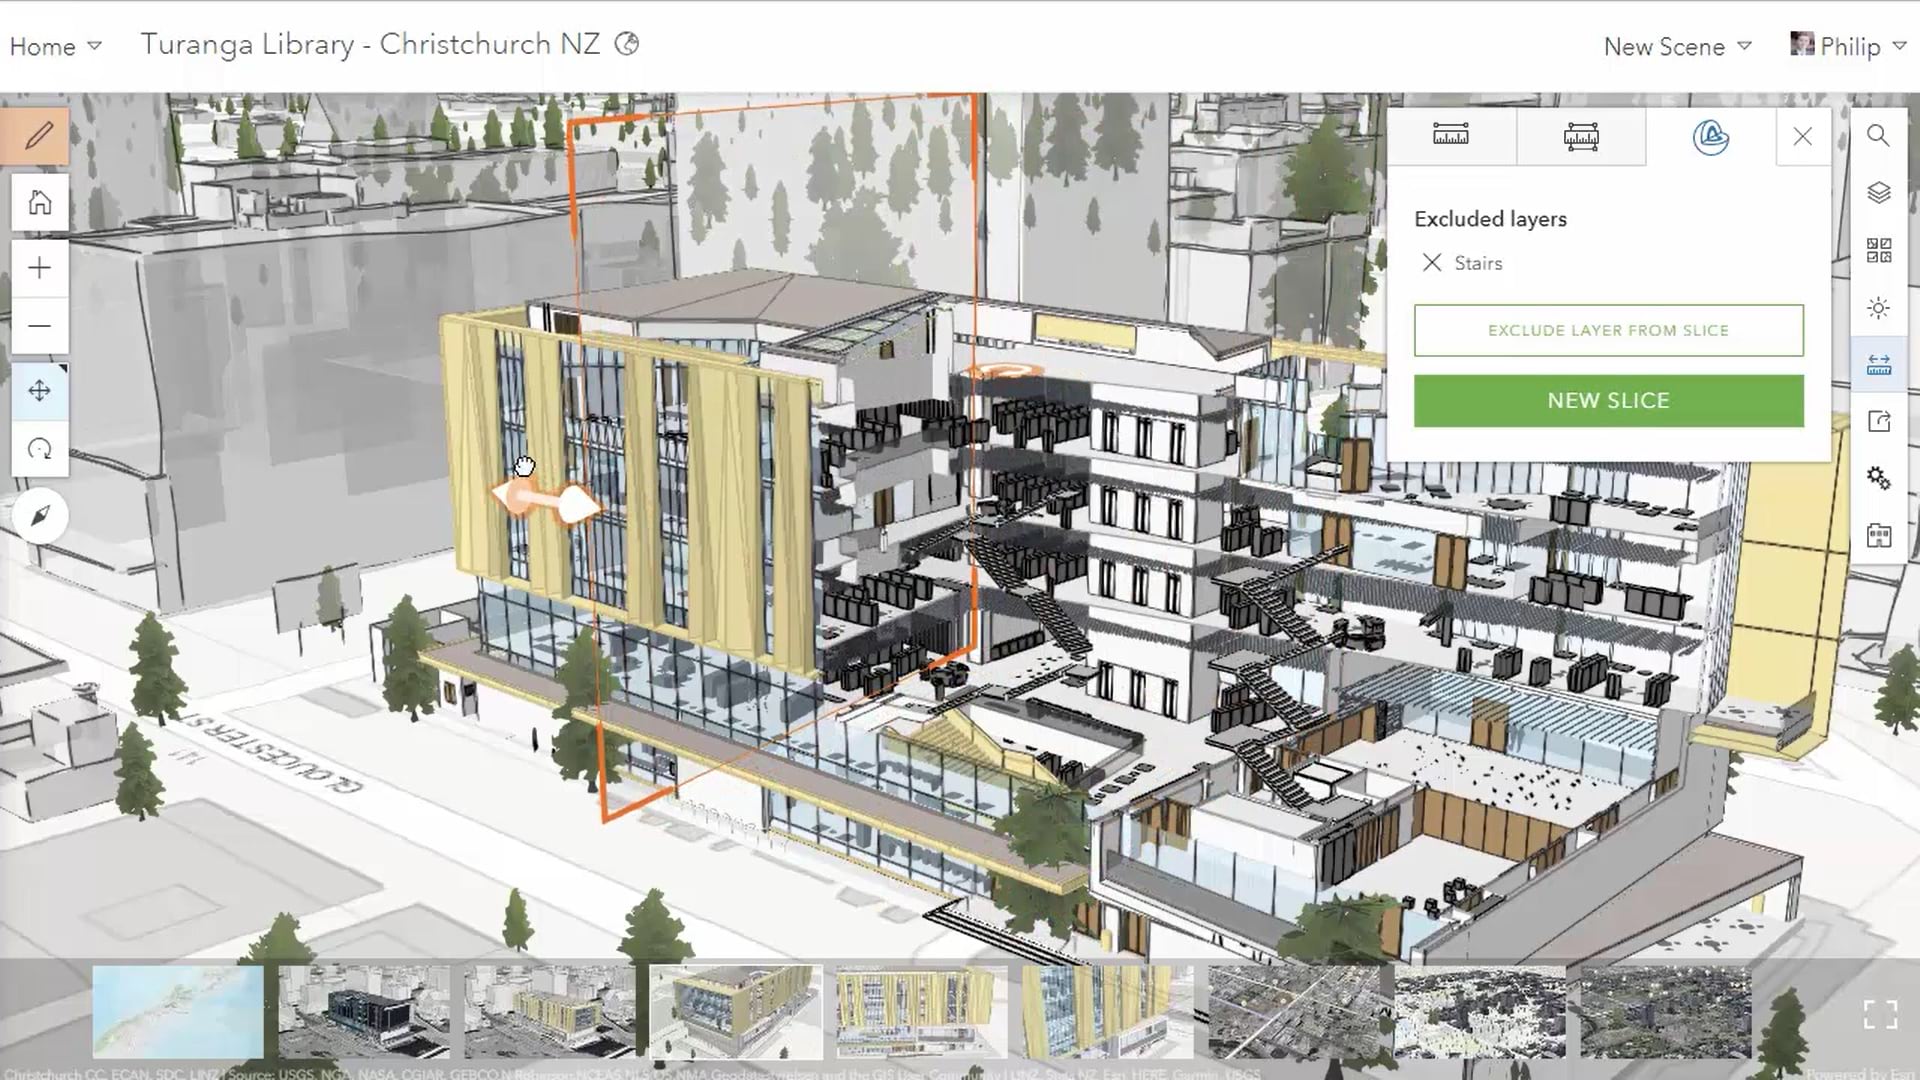Open the basemap gallery icon

click(1878, 250)
